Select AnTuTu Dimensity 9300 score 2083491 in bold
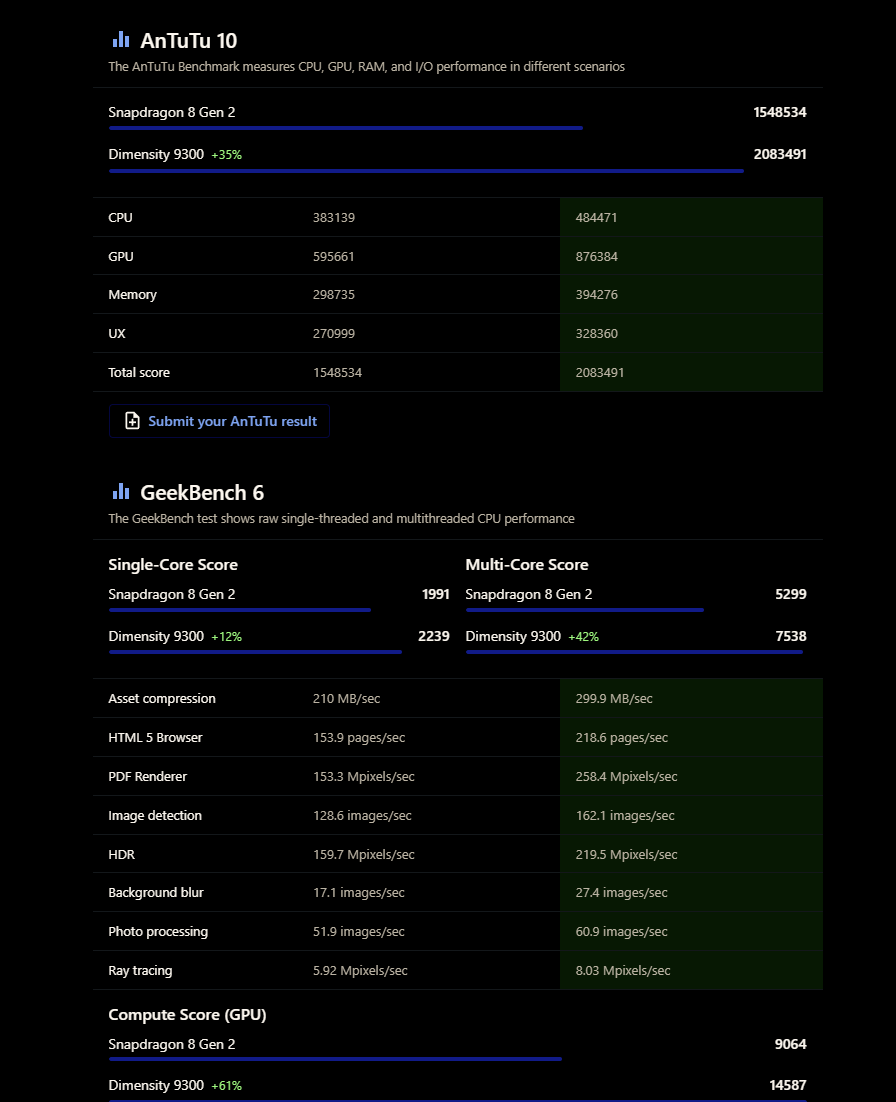 [780, 154]
